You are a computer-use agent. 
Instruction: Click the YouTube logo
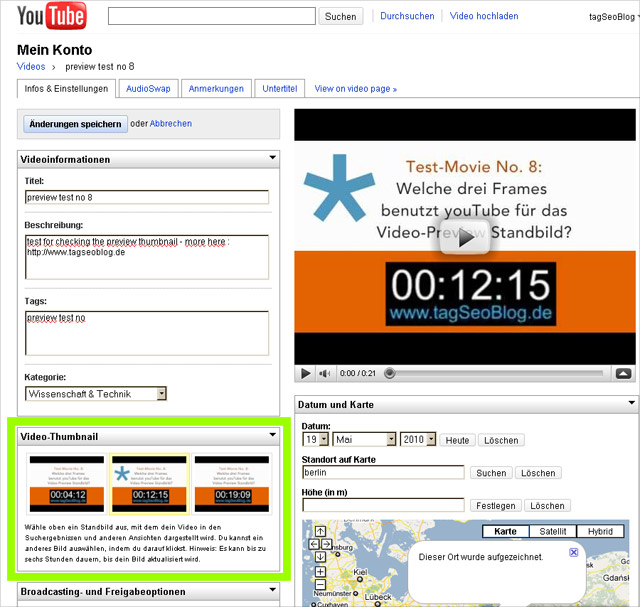click(52, 16)
